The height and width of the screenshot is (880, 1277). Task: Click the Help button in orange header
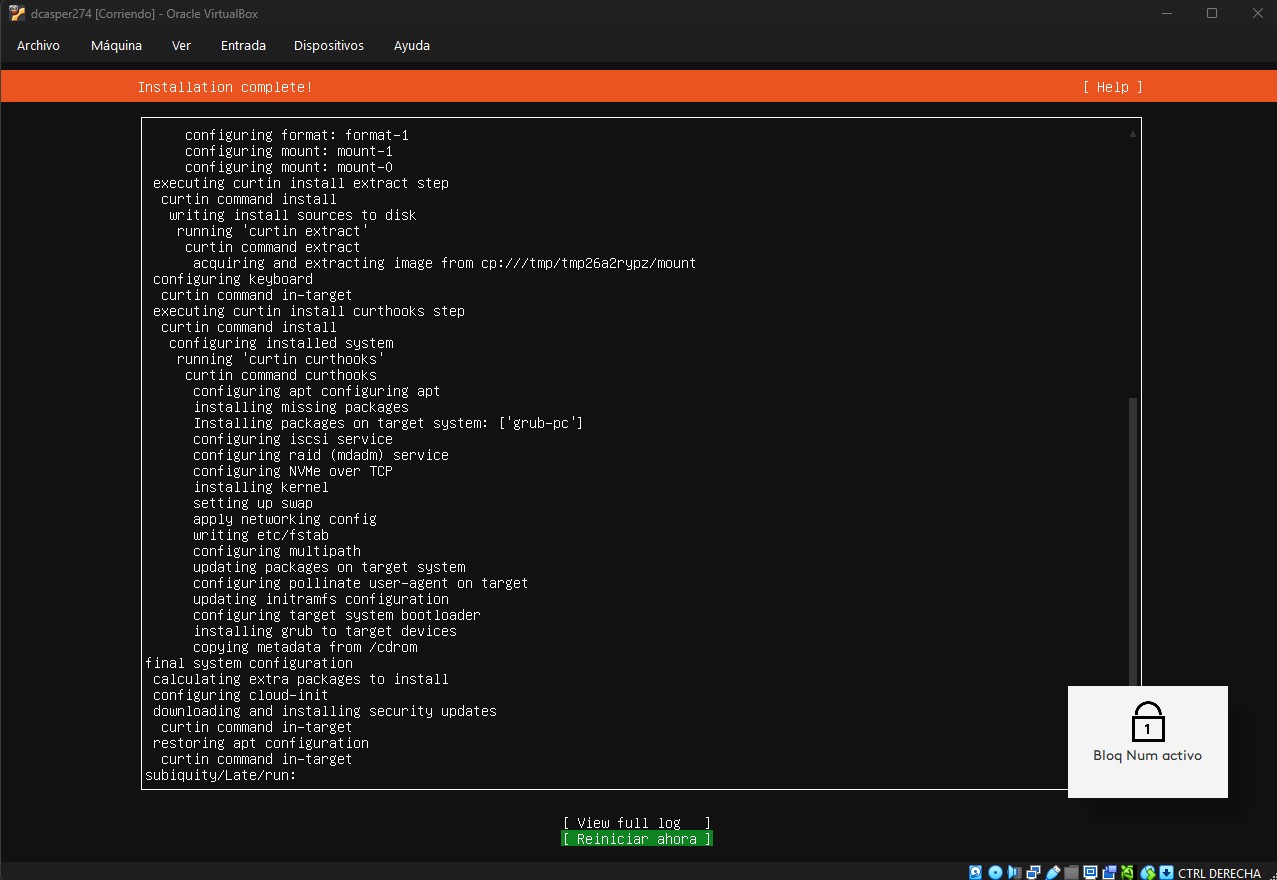click(x=1112, y=87)
